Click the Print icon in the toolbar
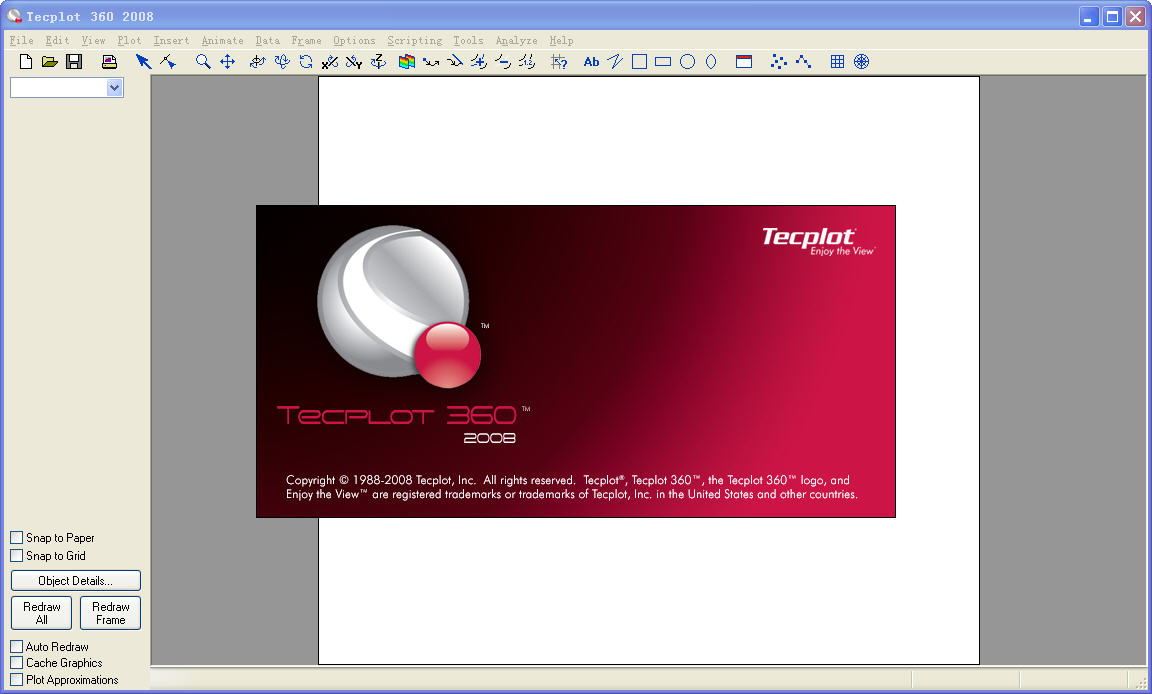This screenshot has height=694, width=1152. (x=109, y=62)
